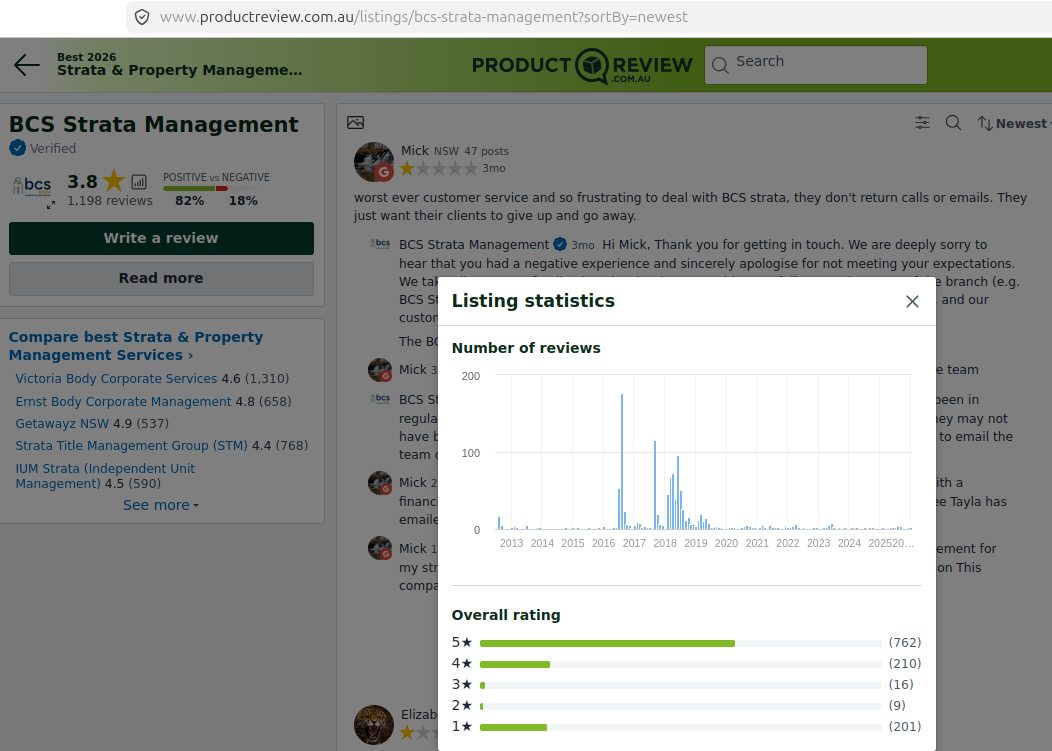Click the back arrow in the header
The image size is (1052, 751).
(27, 65)
